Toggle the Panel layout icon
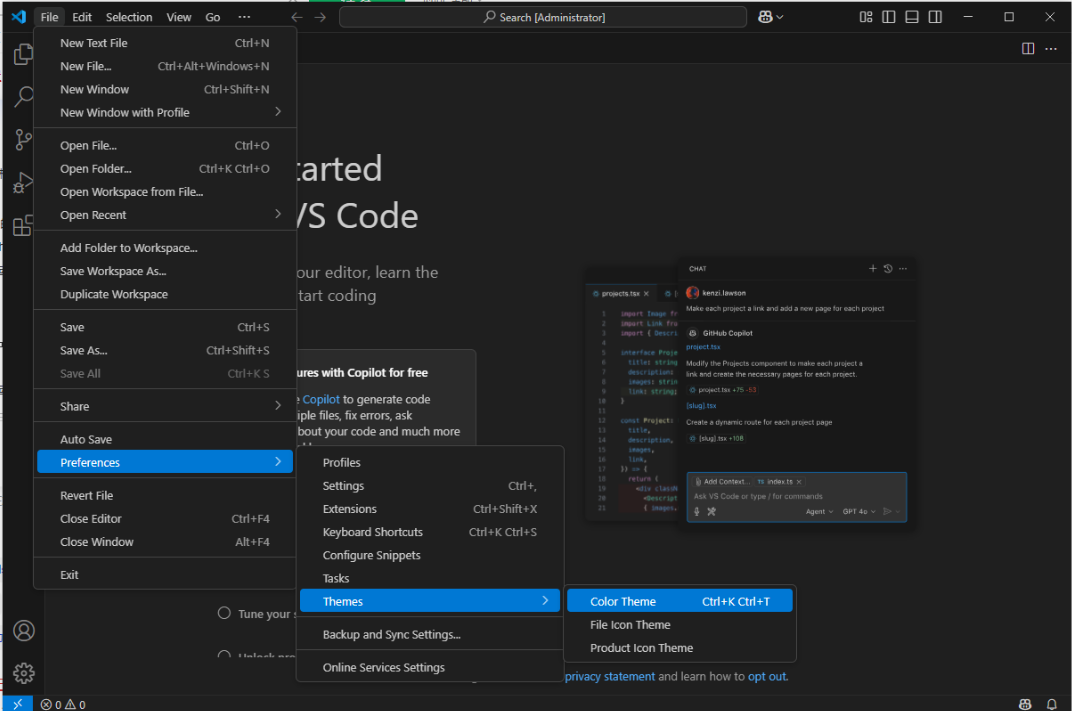 point(912,17)
